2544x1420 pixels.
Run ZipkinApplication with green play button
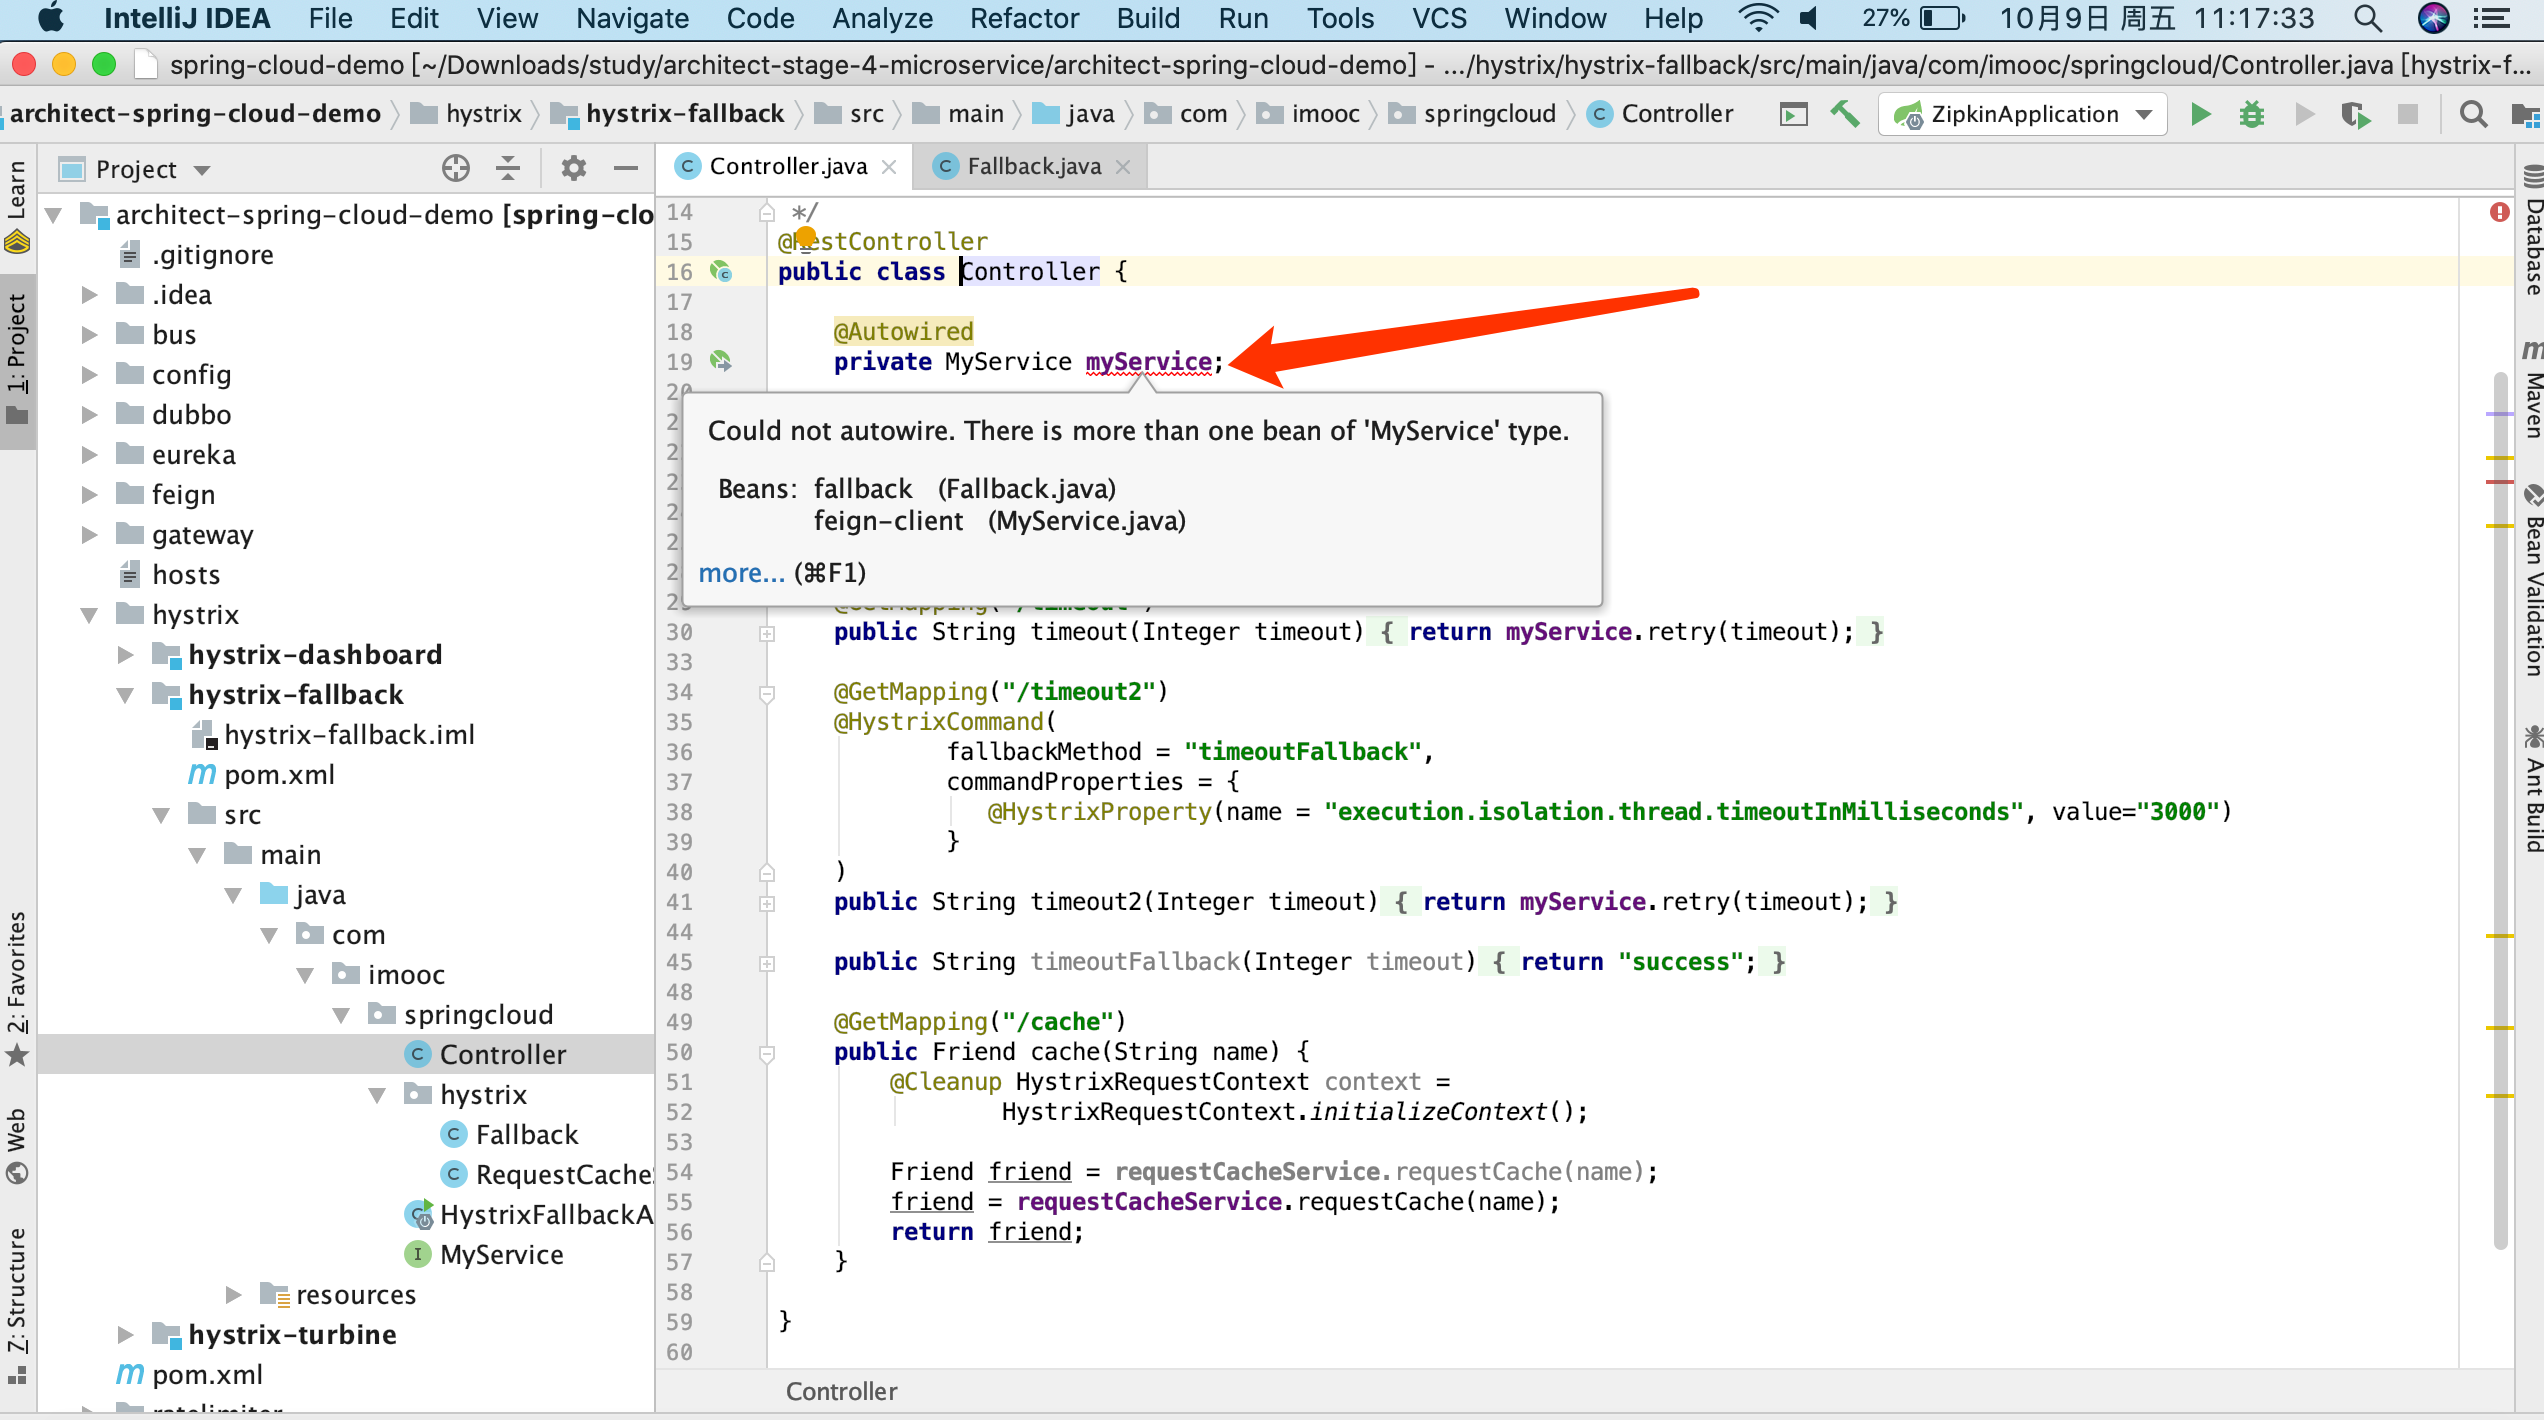tap(2200, 114)
